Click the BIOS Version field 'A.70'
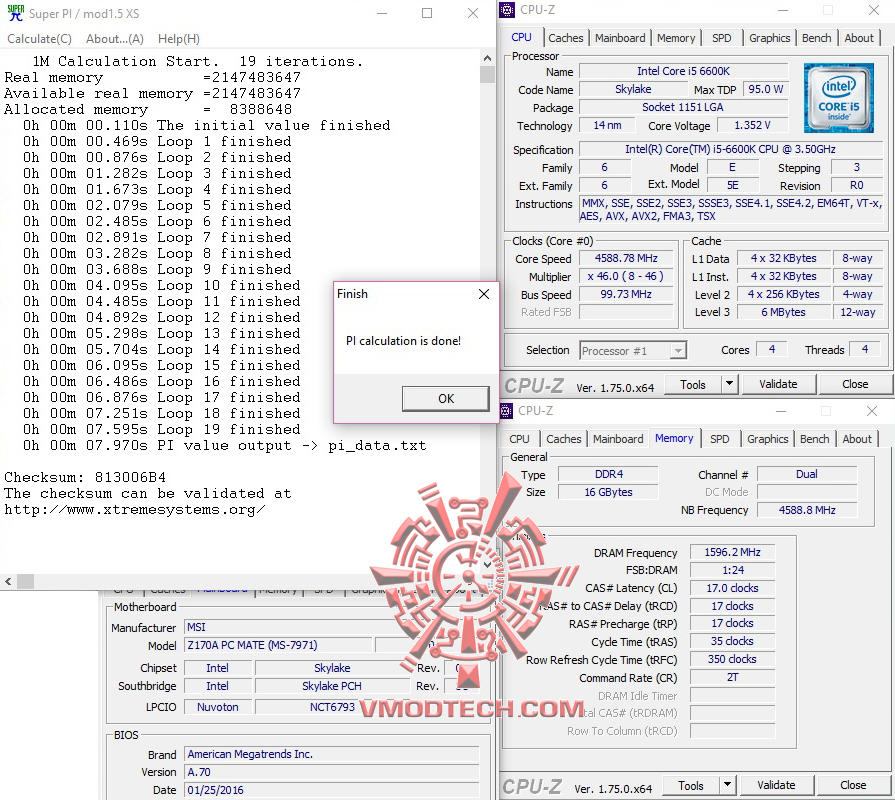Viewport: 895px width, 800px height. 332,772
